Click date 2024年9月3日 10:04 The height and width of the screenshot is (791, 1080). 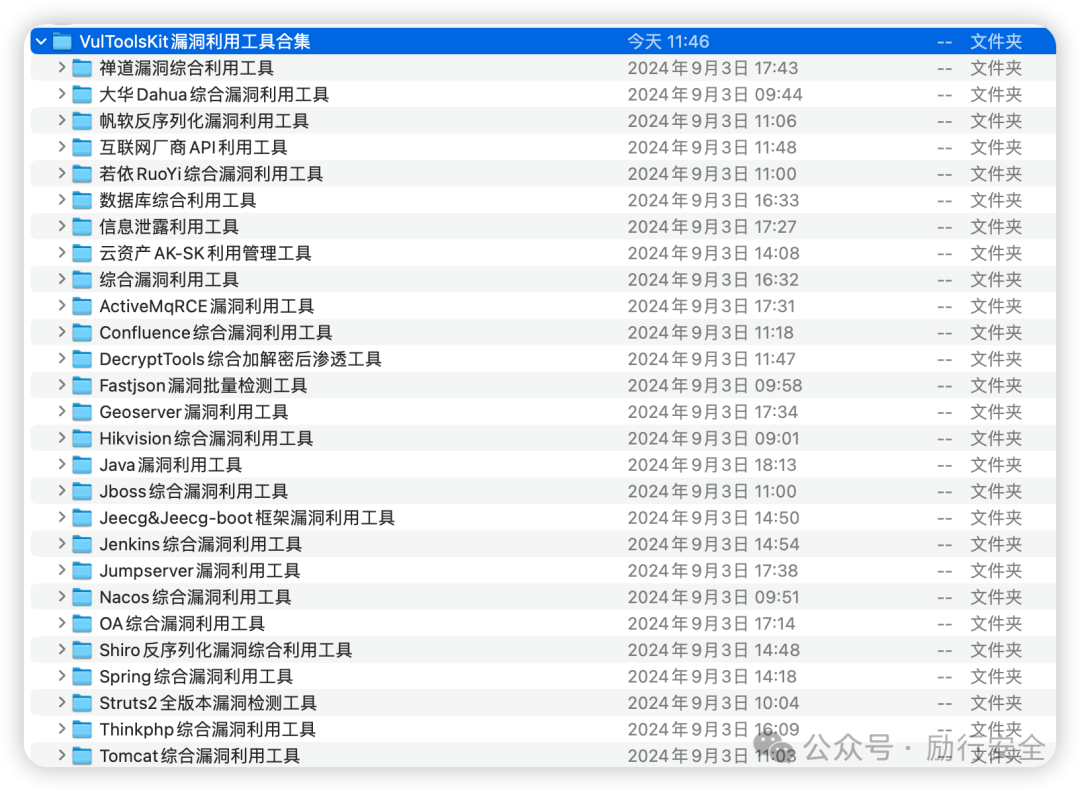[x=714, y=703]
